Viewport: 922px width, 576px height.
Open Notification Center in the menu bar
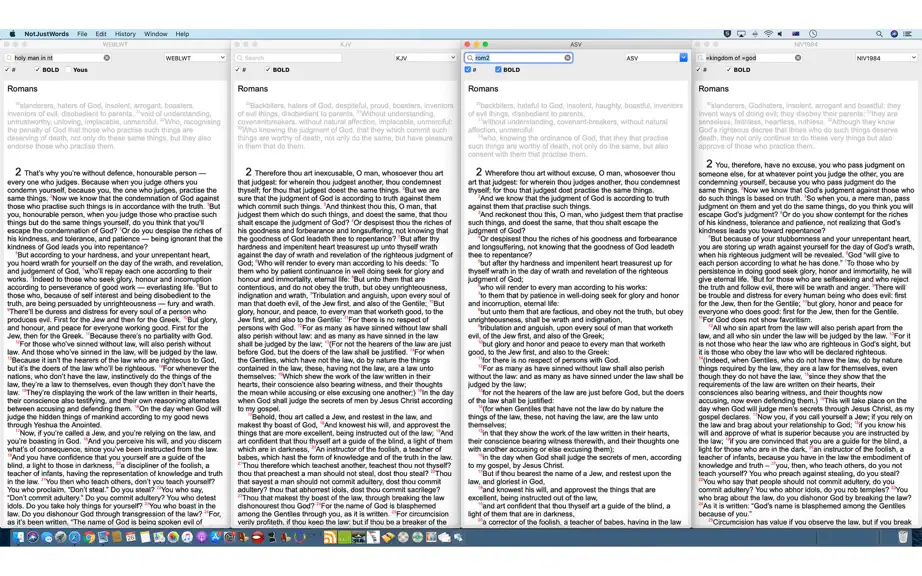907,34
